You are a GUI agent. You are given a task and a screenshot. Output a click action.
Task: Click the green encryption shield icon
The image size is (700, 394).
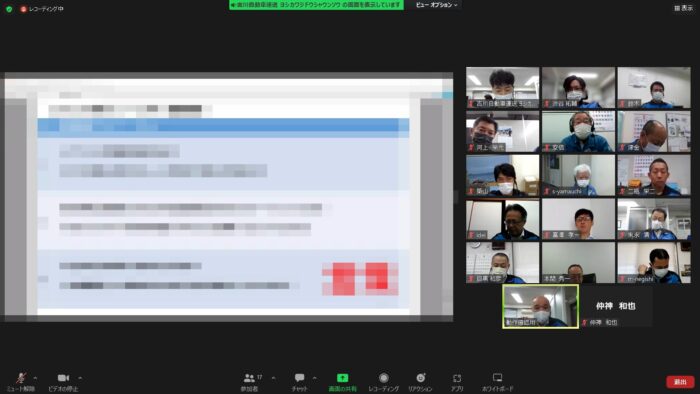[x=9, y=9]
